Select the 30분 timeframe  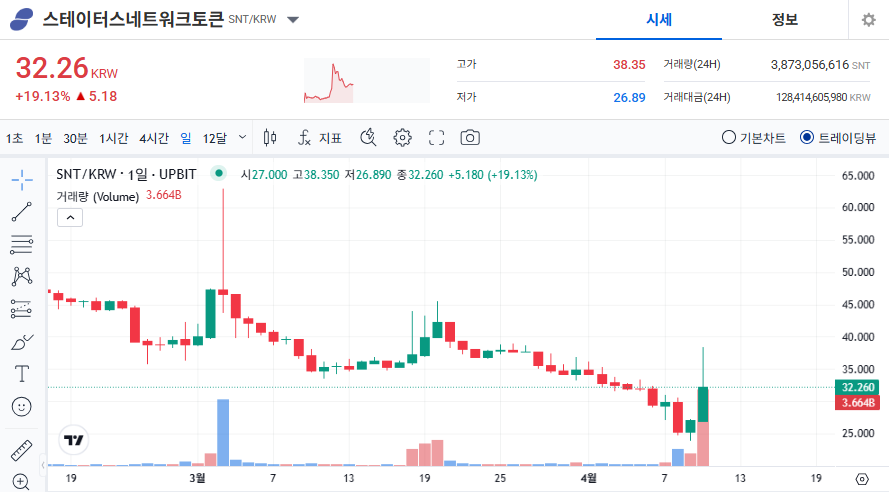coord(75,138)
